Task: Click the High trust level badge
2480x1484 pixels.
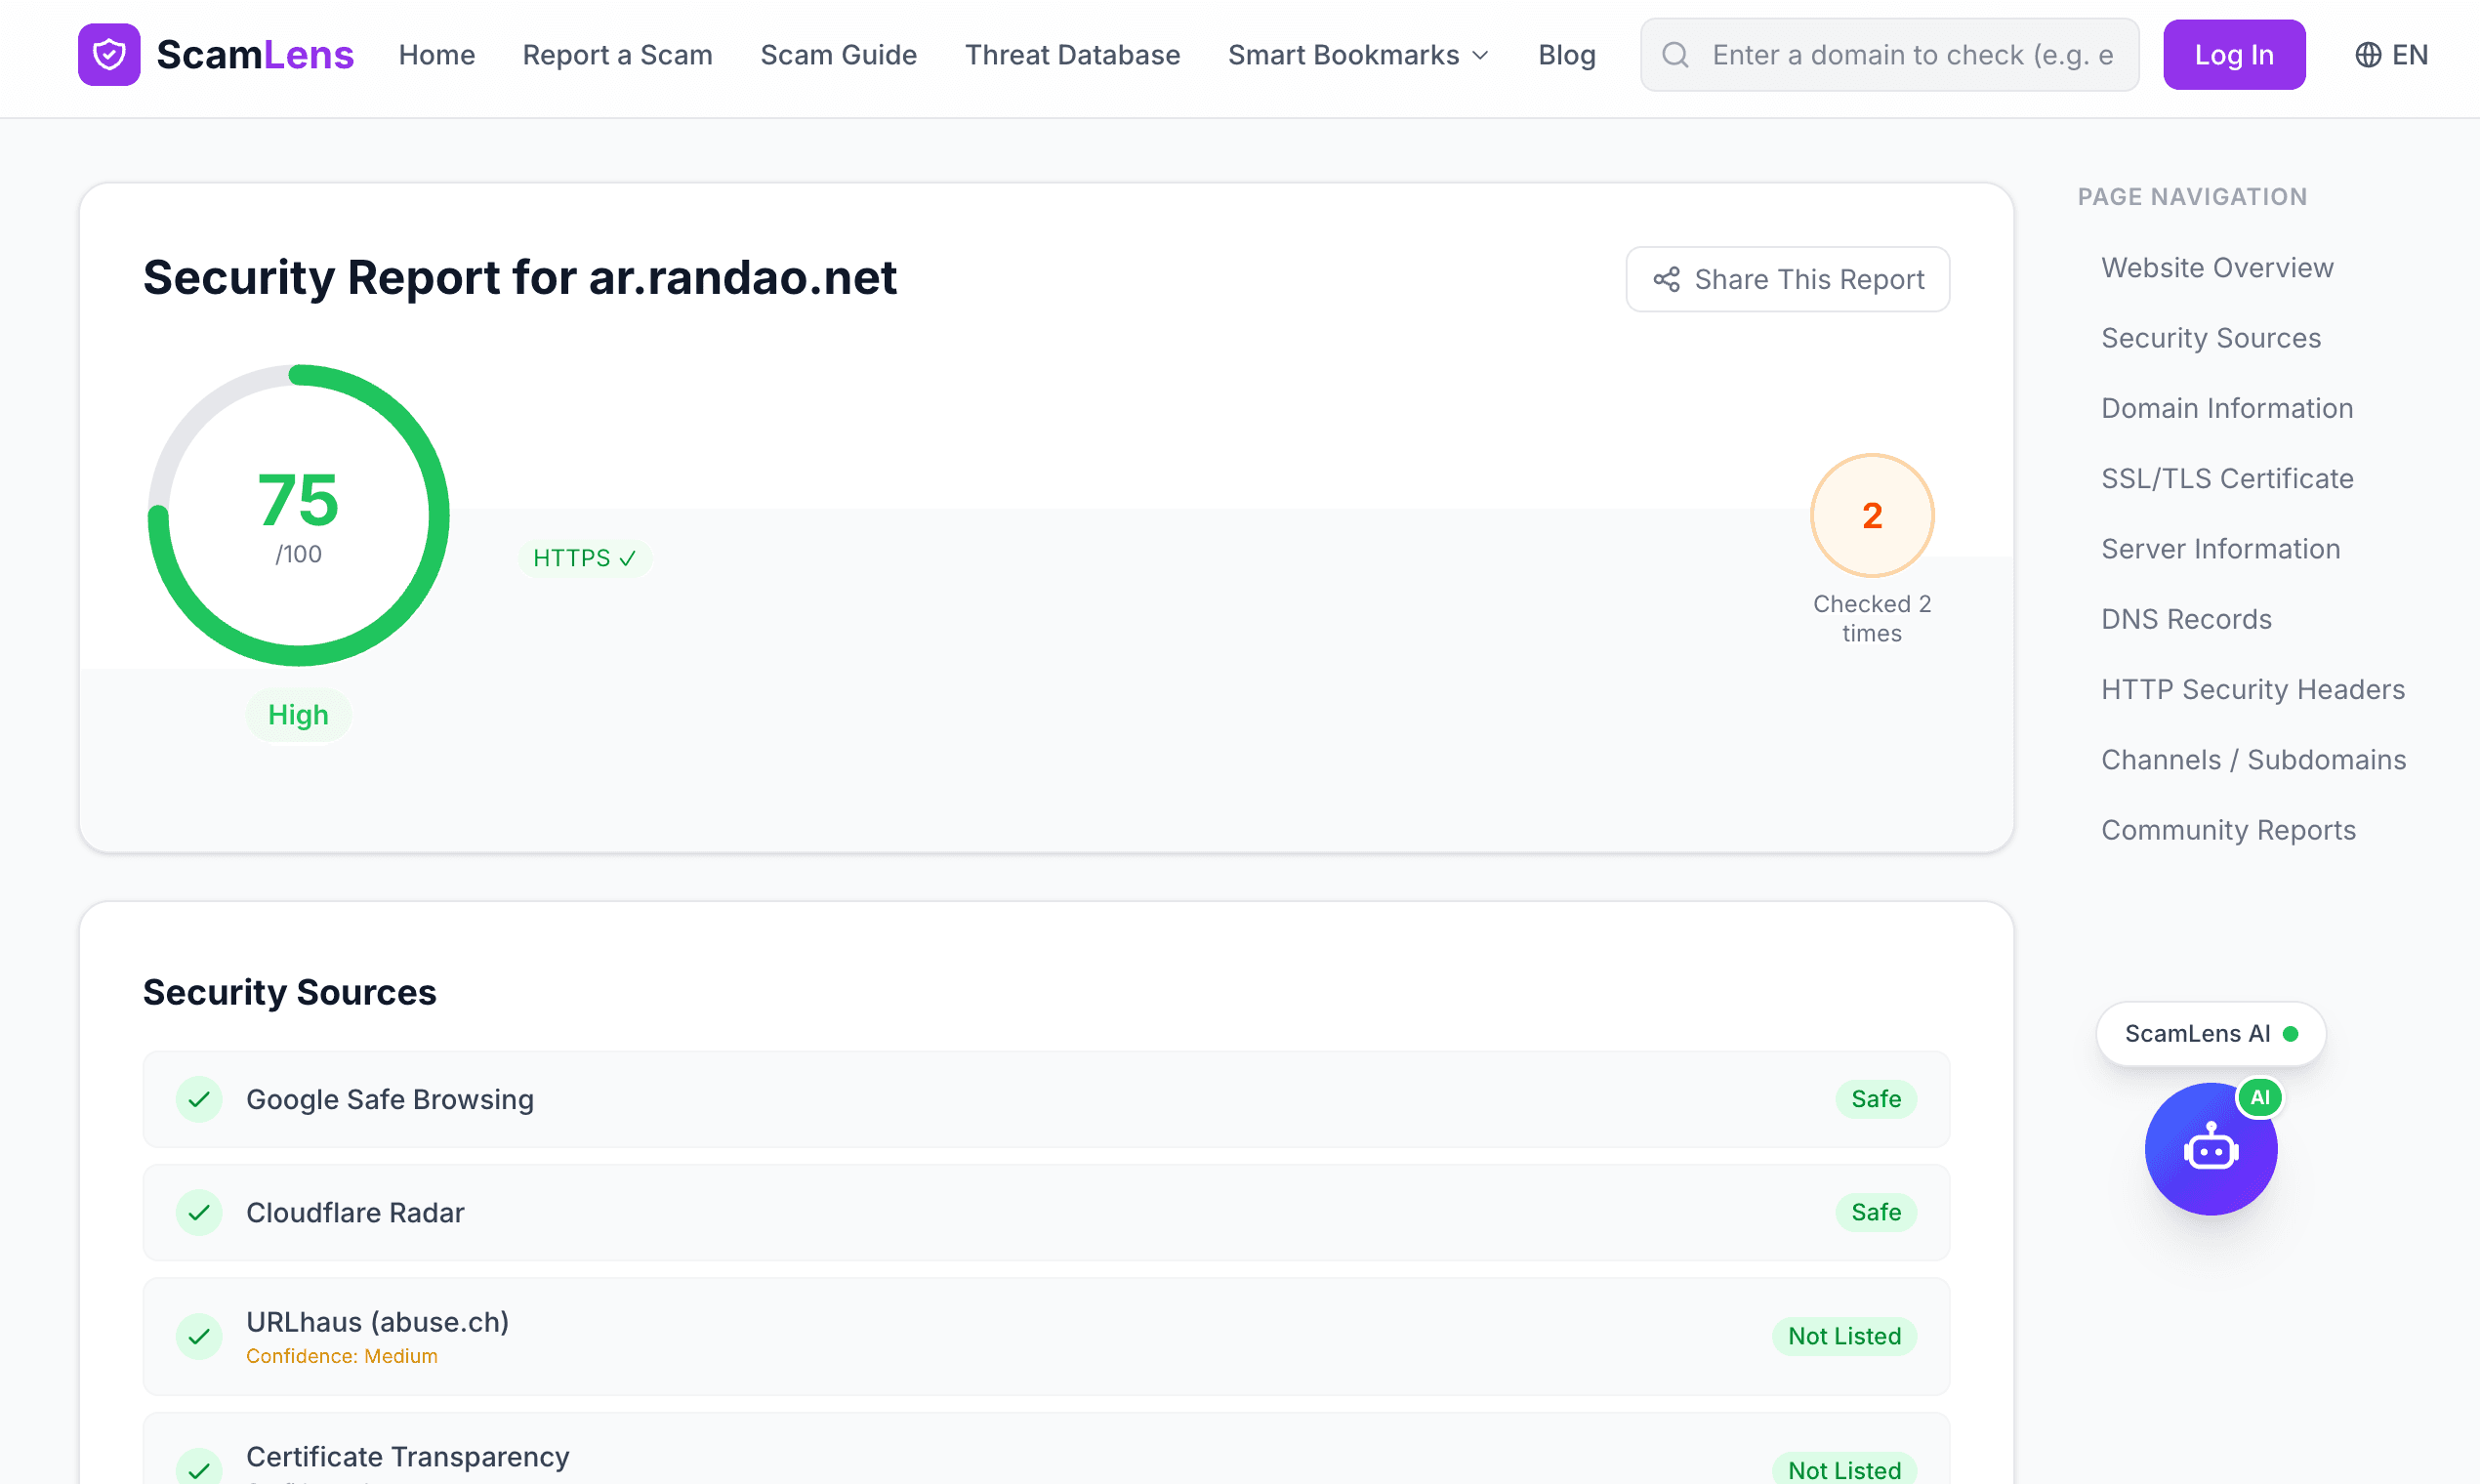Action: (x=298, y=714)
